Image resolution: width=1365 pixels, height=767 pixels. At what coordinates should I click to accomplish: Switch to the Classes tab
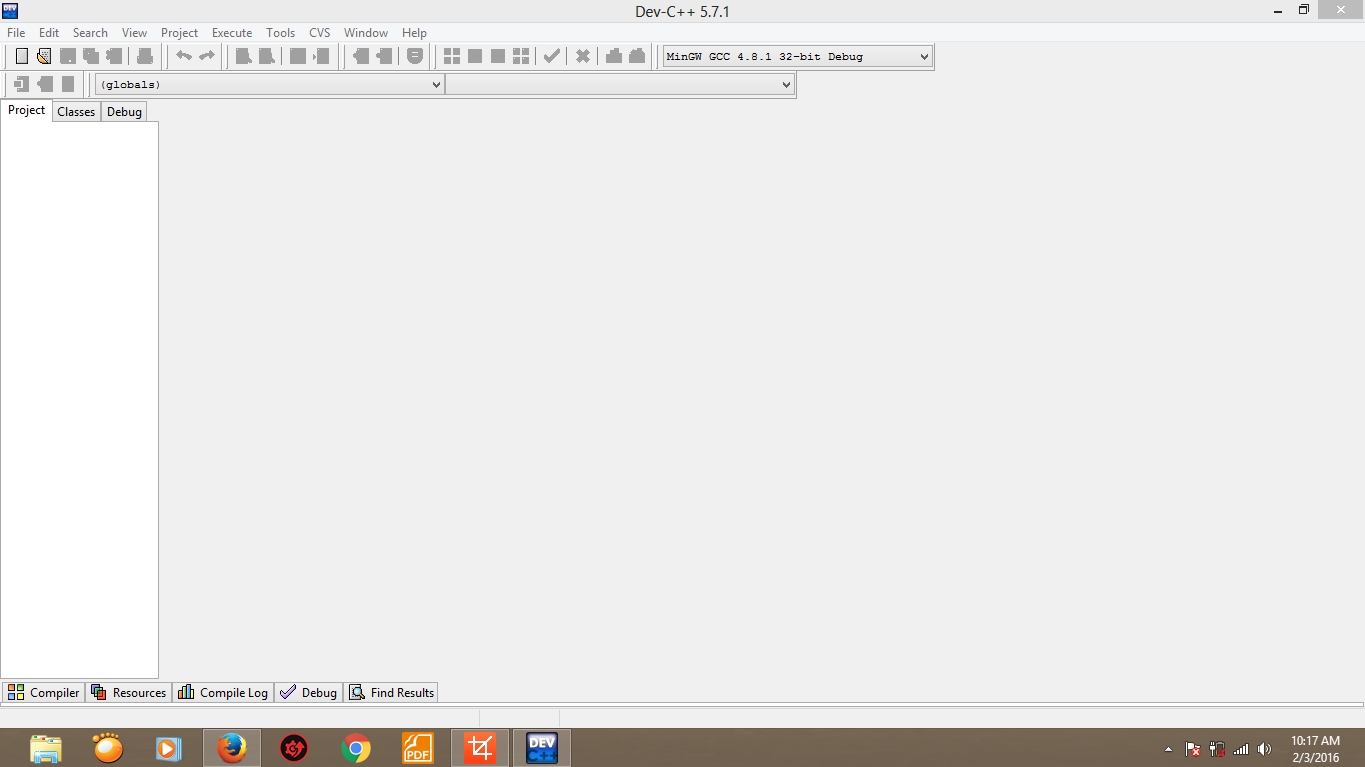[x=76, y=112]
